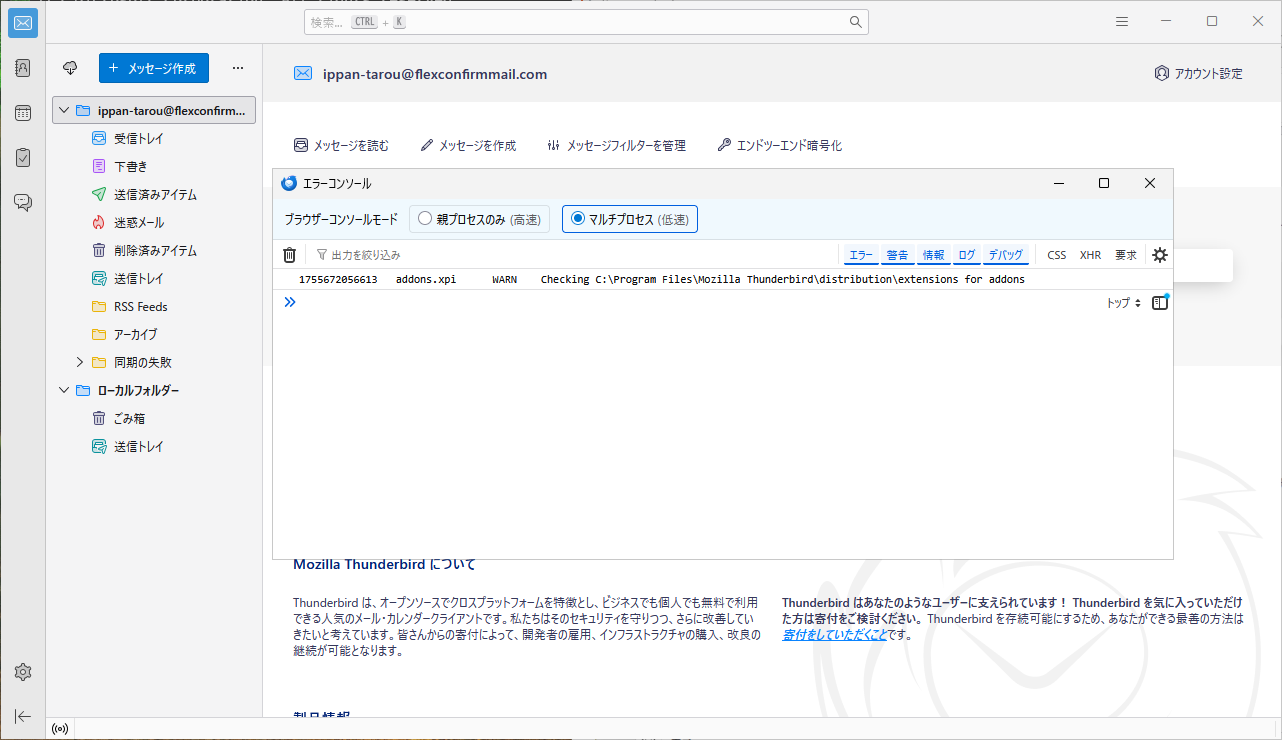Toggle the split console editor pane icon
Viewport: 1282px width, 740px height.
point(1160,301)
